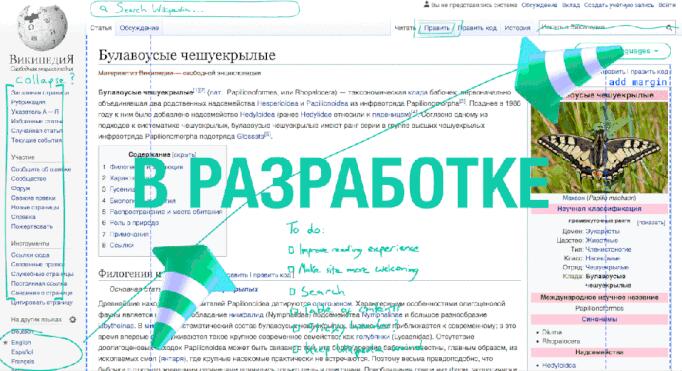Image resolution: width=682 pixels, height=371 pixels.
Task: Open the languages gear settings icon
Action: [73, 320]
